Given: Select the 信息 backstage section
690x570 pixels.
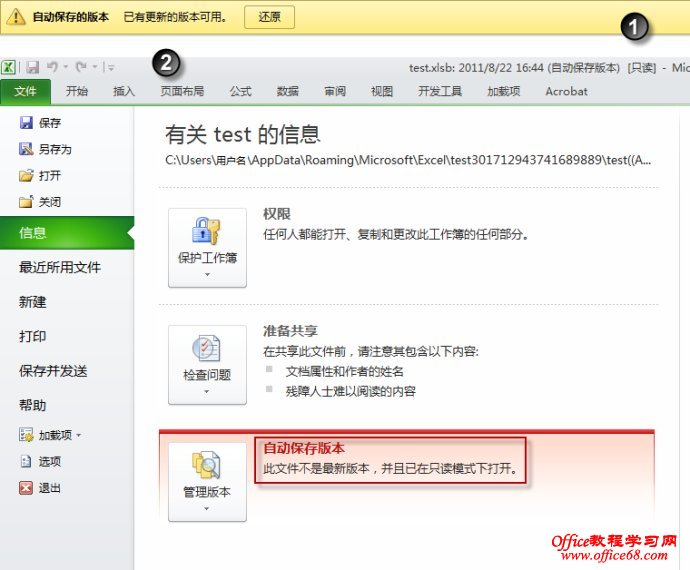Looking at the screenshot, I should pos(67,233).
